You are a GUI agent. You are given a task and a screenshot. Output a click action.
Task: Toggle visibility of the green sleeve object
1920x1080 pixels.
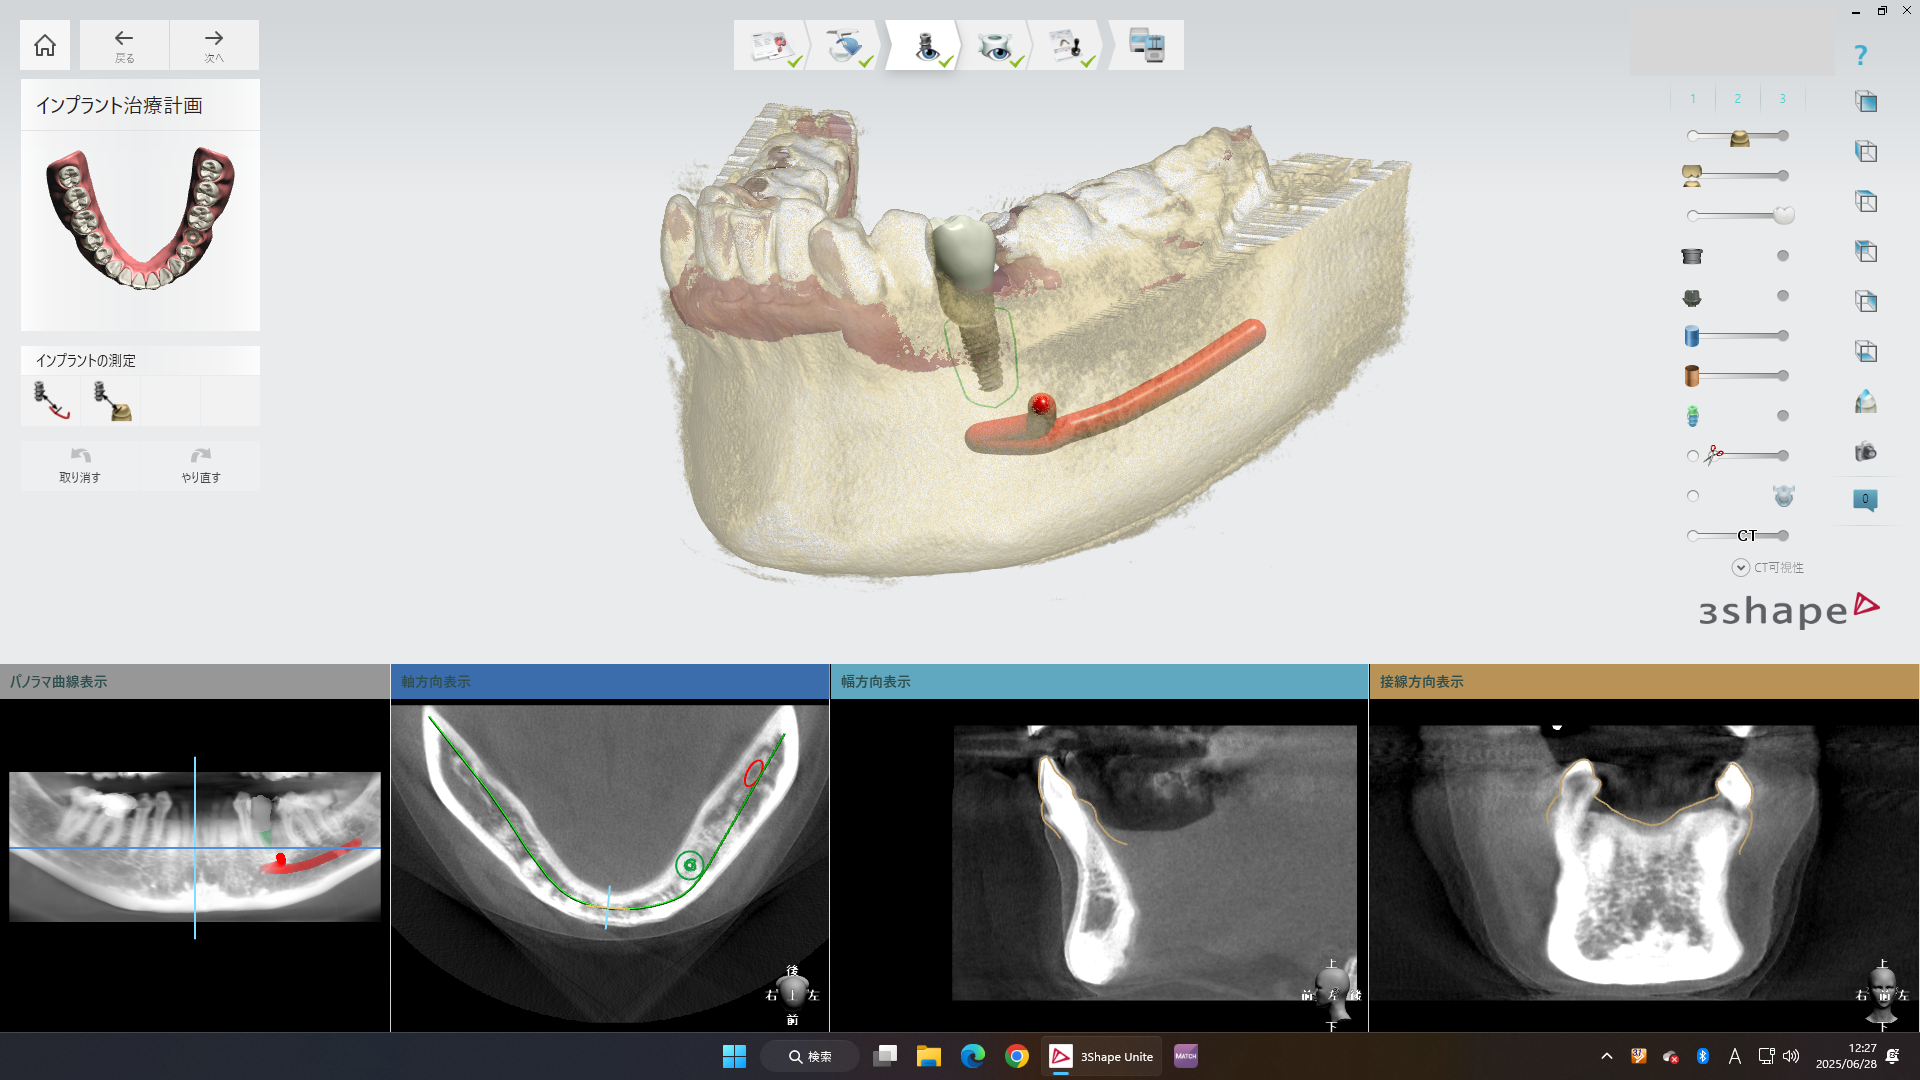coord(1782,416)
